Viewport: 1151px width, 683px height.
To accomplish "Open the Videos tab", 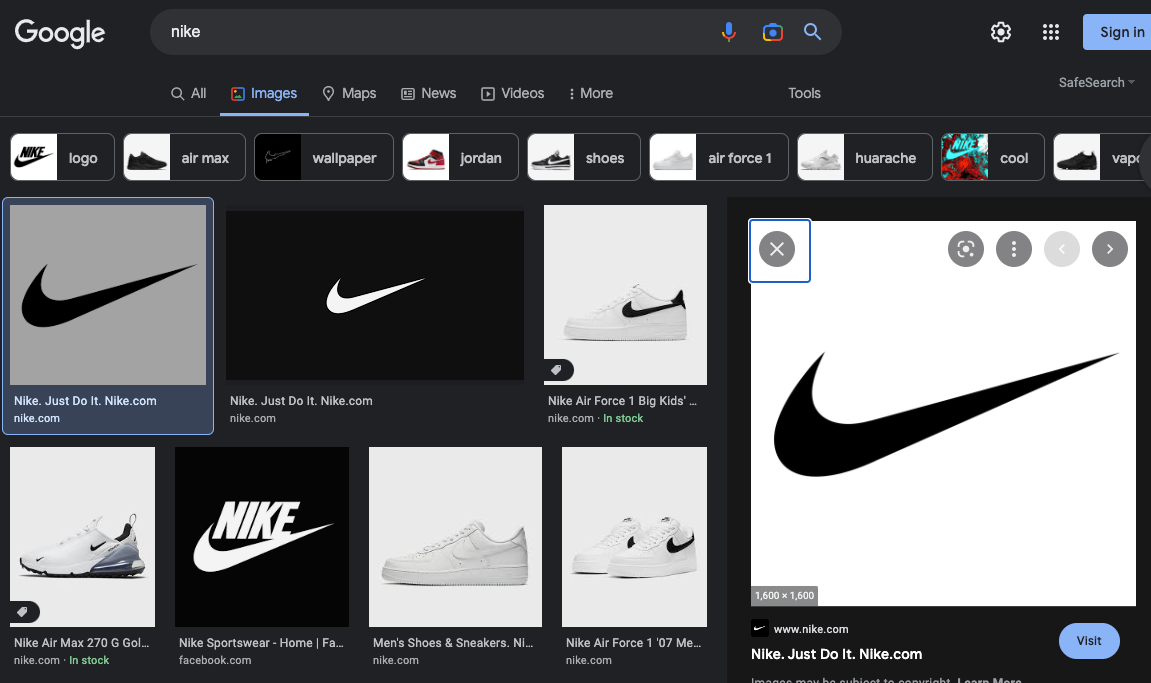I will tap(512, 93).
